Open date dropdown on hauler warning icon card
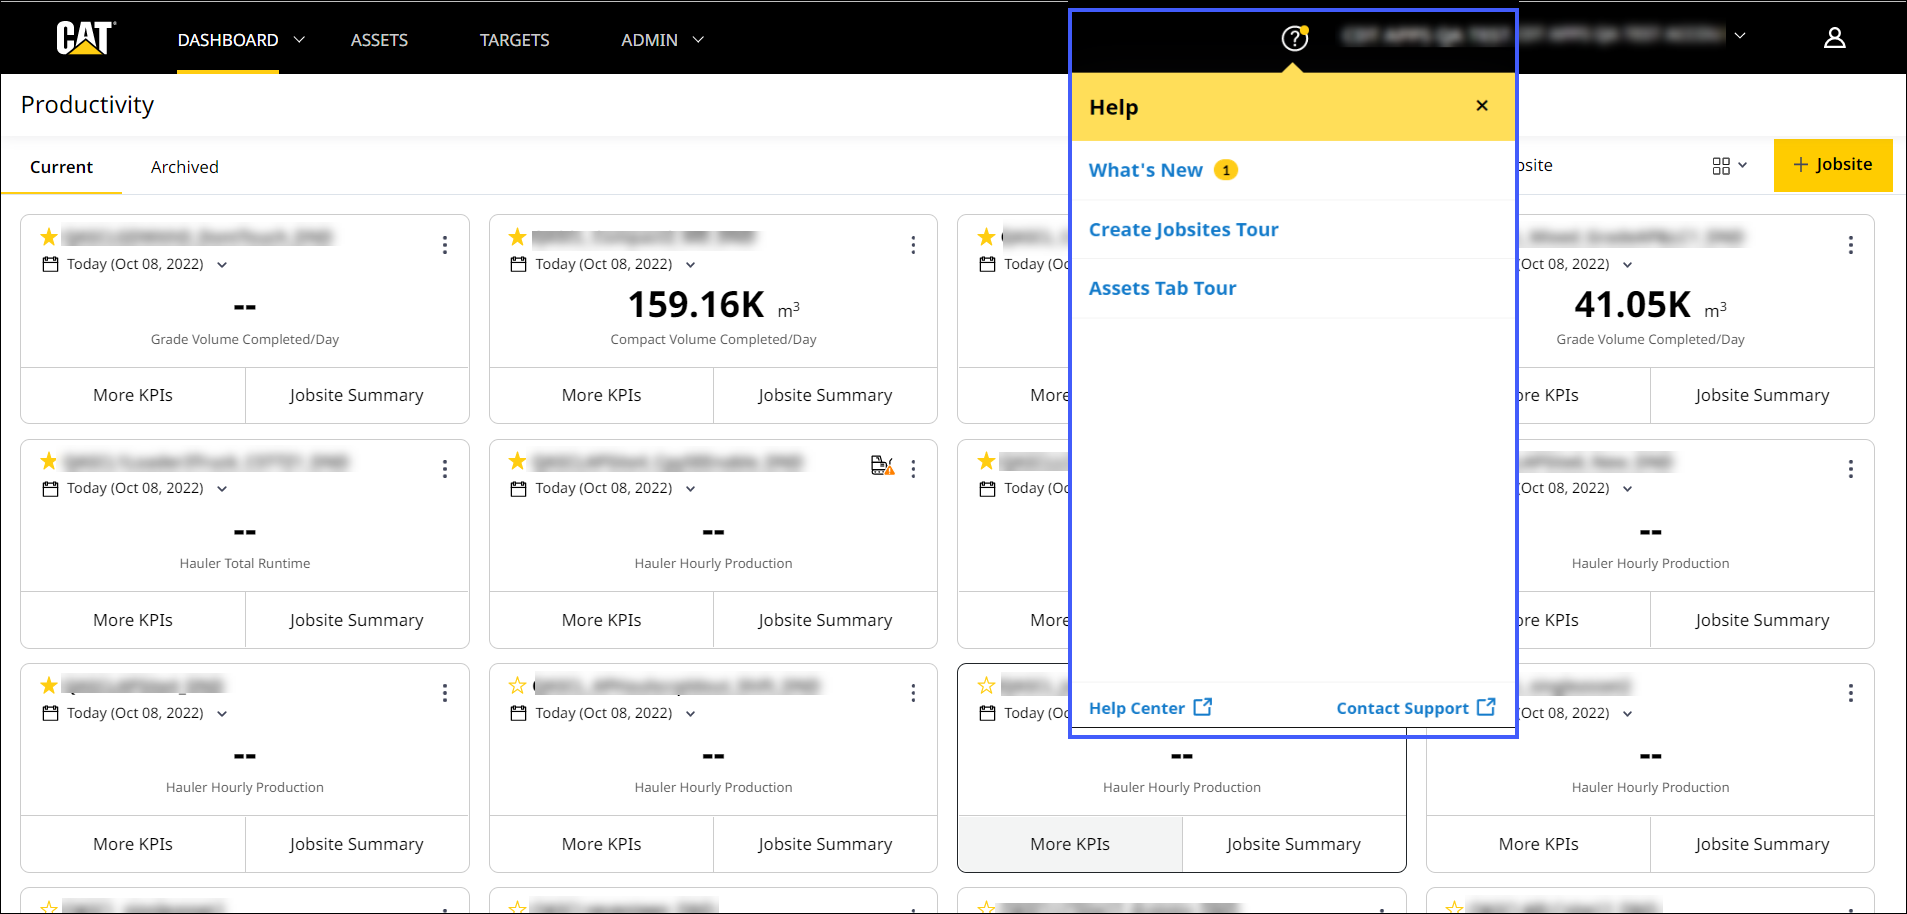This screenshot has width=1907, height=914. tap(690, 489)
